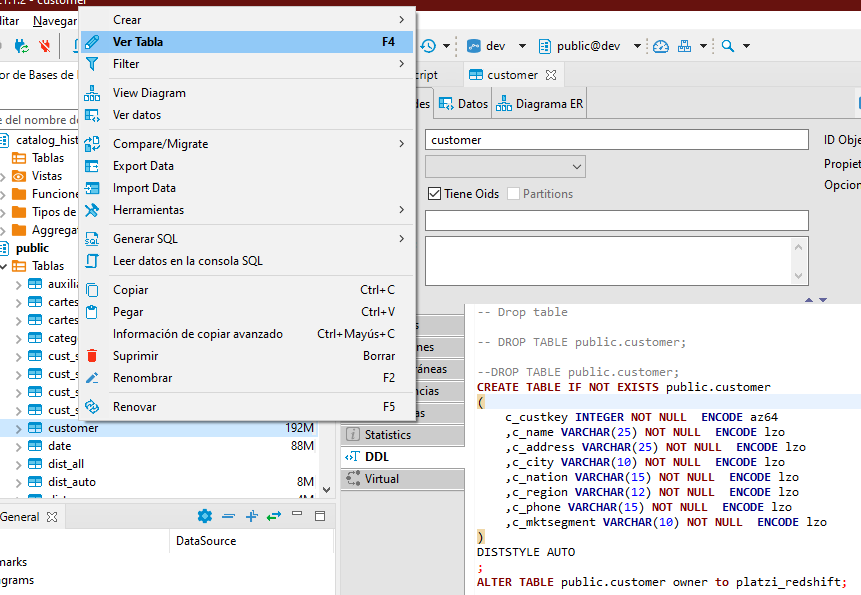The height and width of the screenshot is (595, 861).
Task: Click the empty single-line field above comment area
Action: (617, 220)
